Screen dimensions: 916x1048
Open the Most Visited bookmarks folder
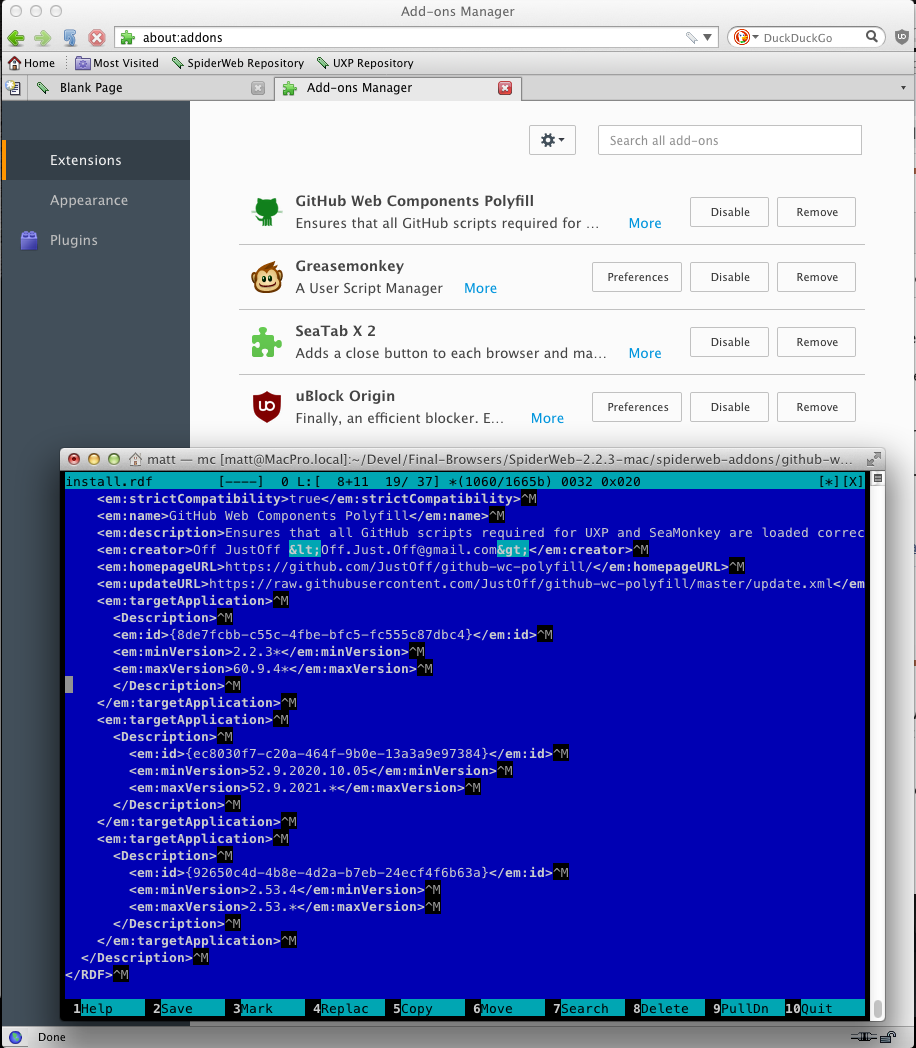point(117,63)
